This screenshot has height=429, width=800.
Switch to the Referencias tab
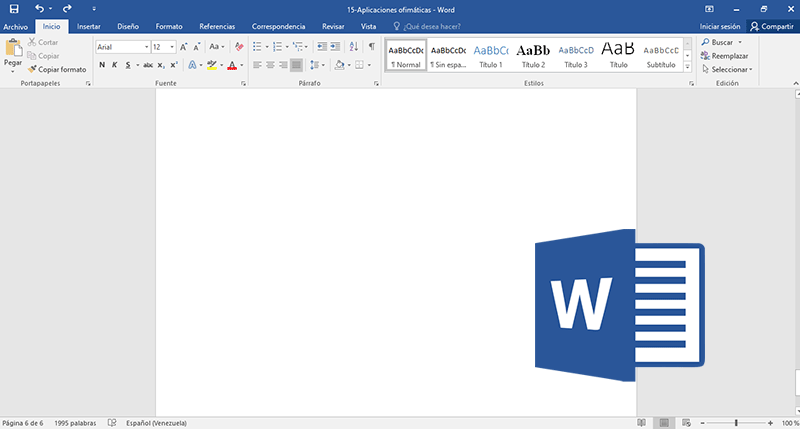217,27
